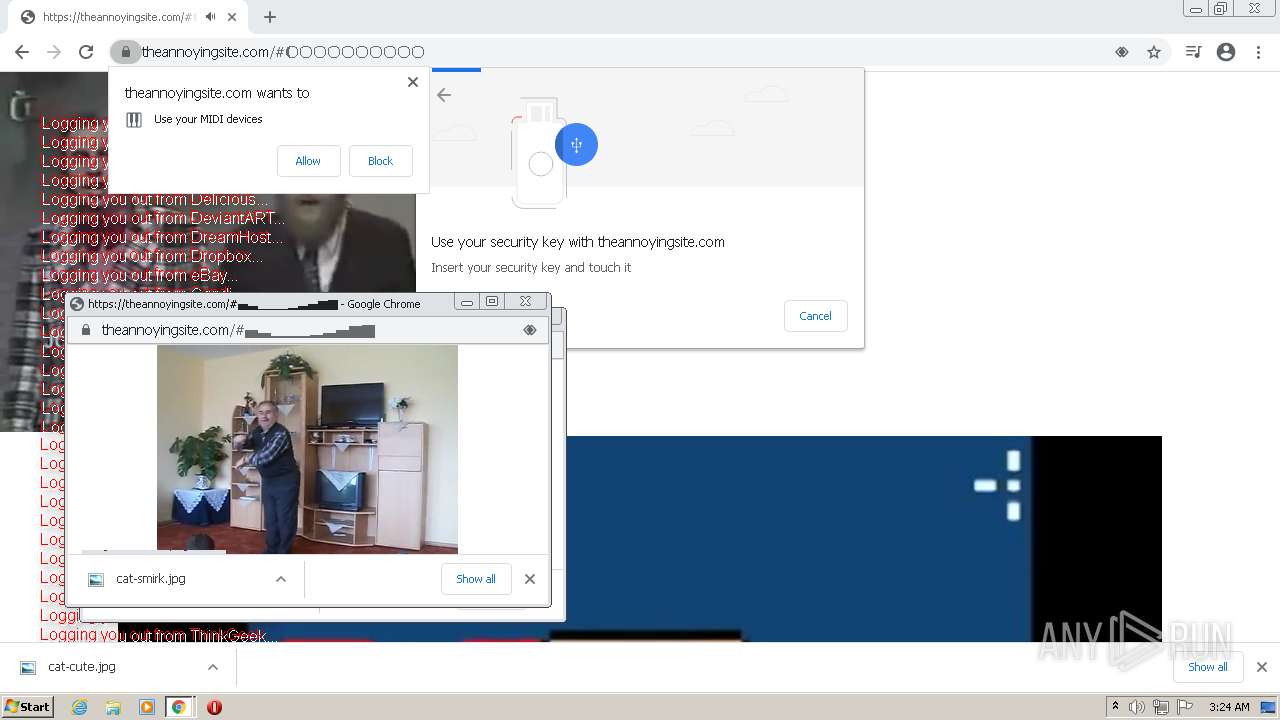Screen dimensions: 1280x720
Task: Go back using the browser back arrow
Action: point(22,52)
